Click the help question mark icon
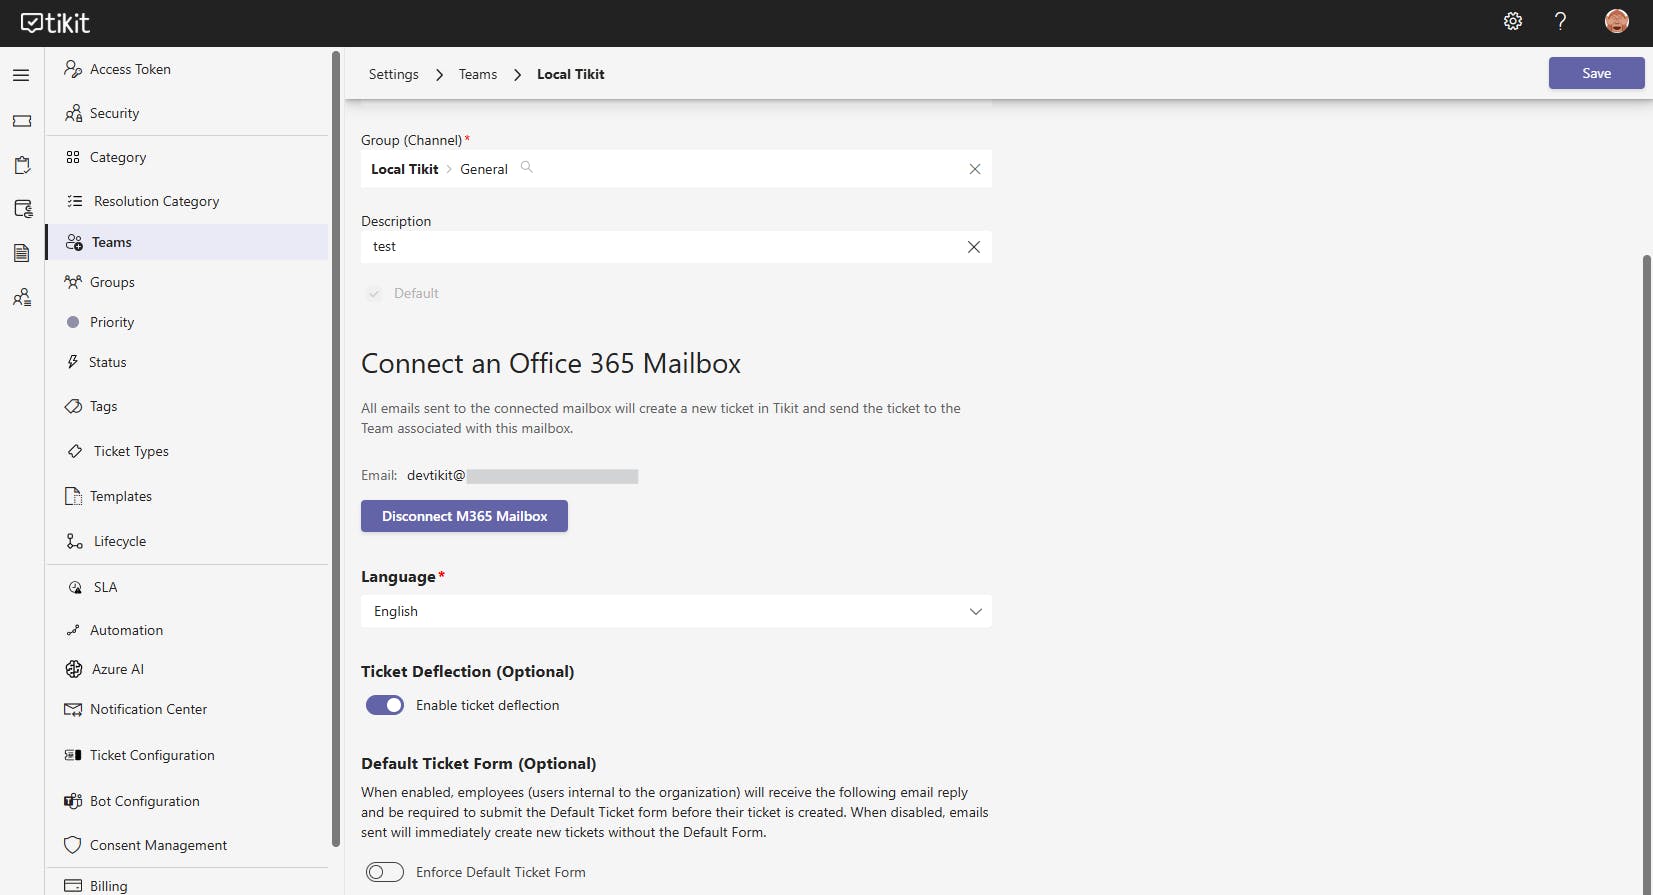Screen dimensions: 1653x895 coord(1560,22)
